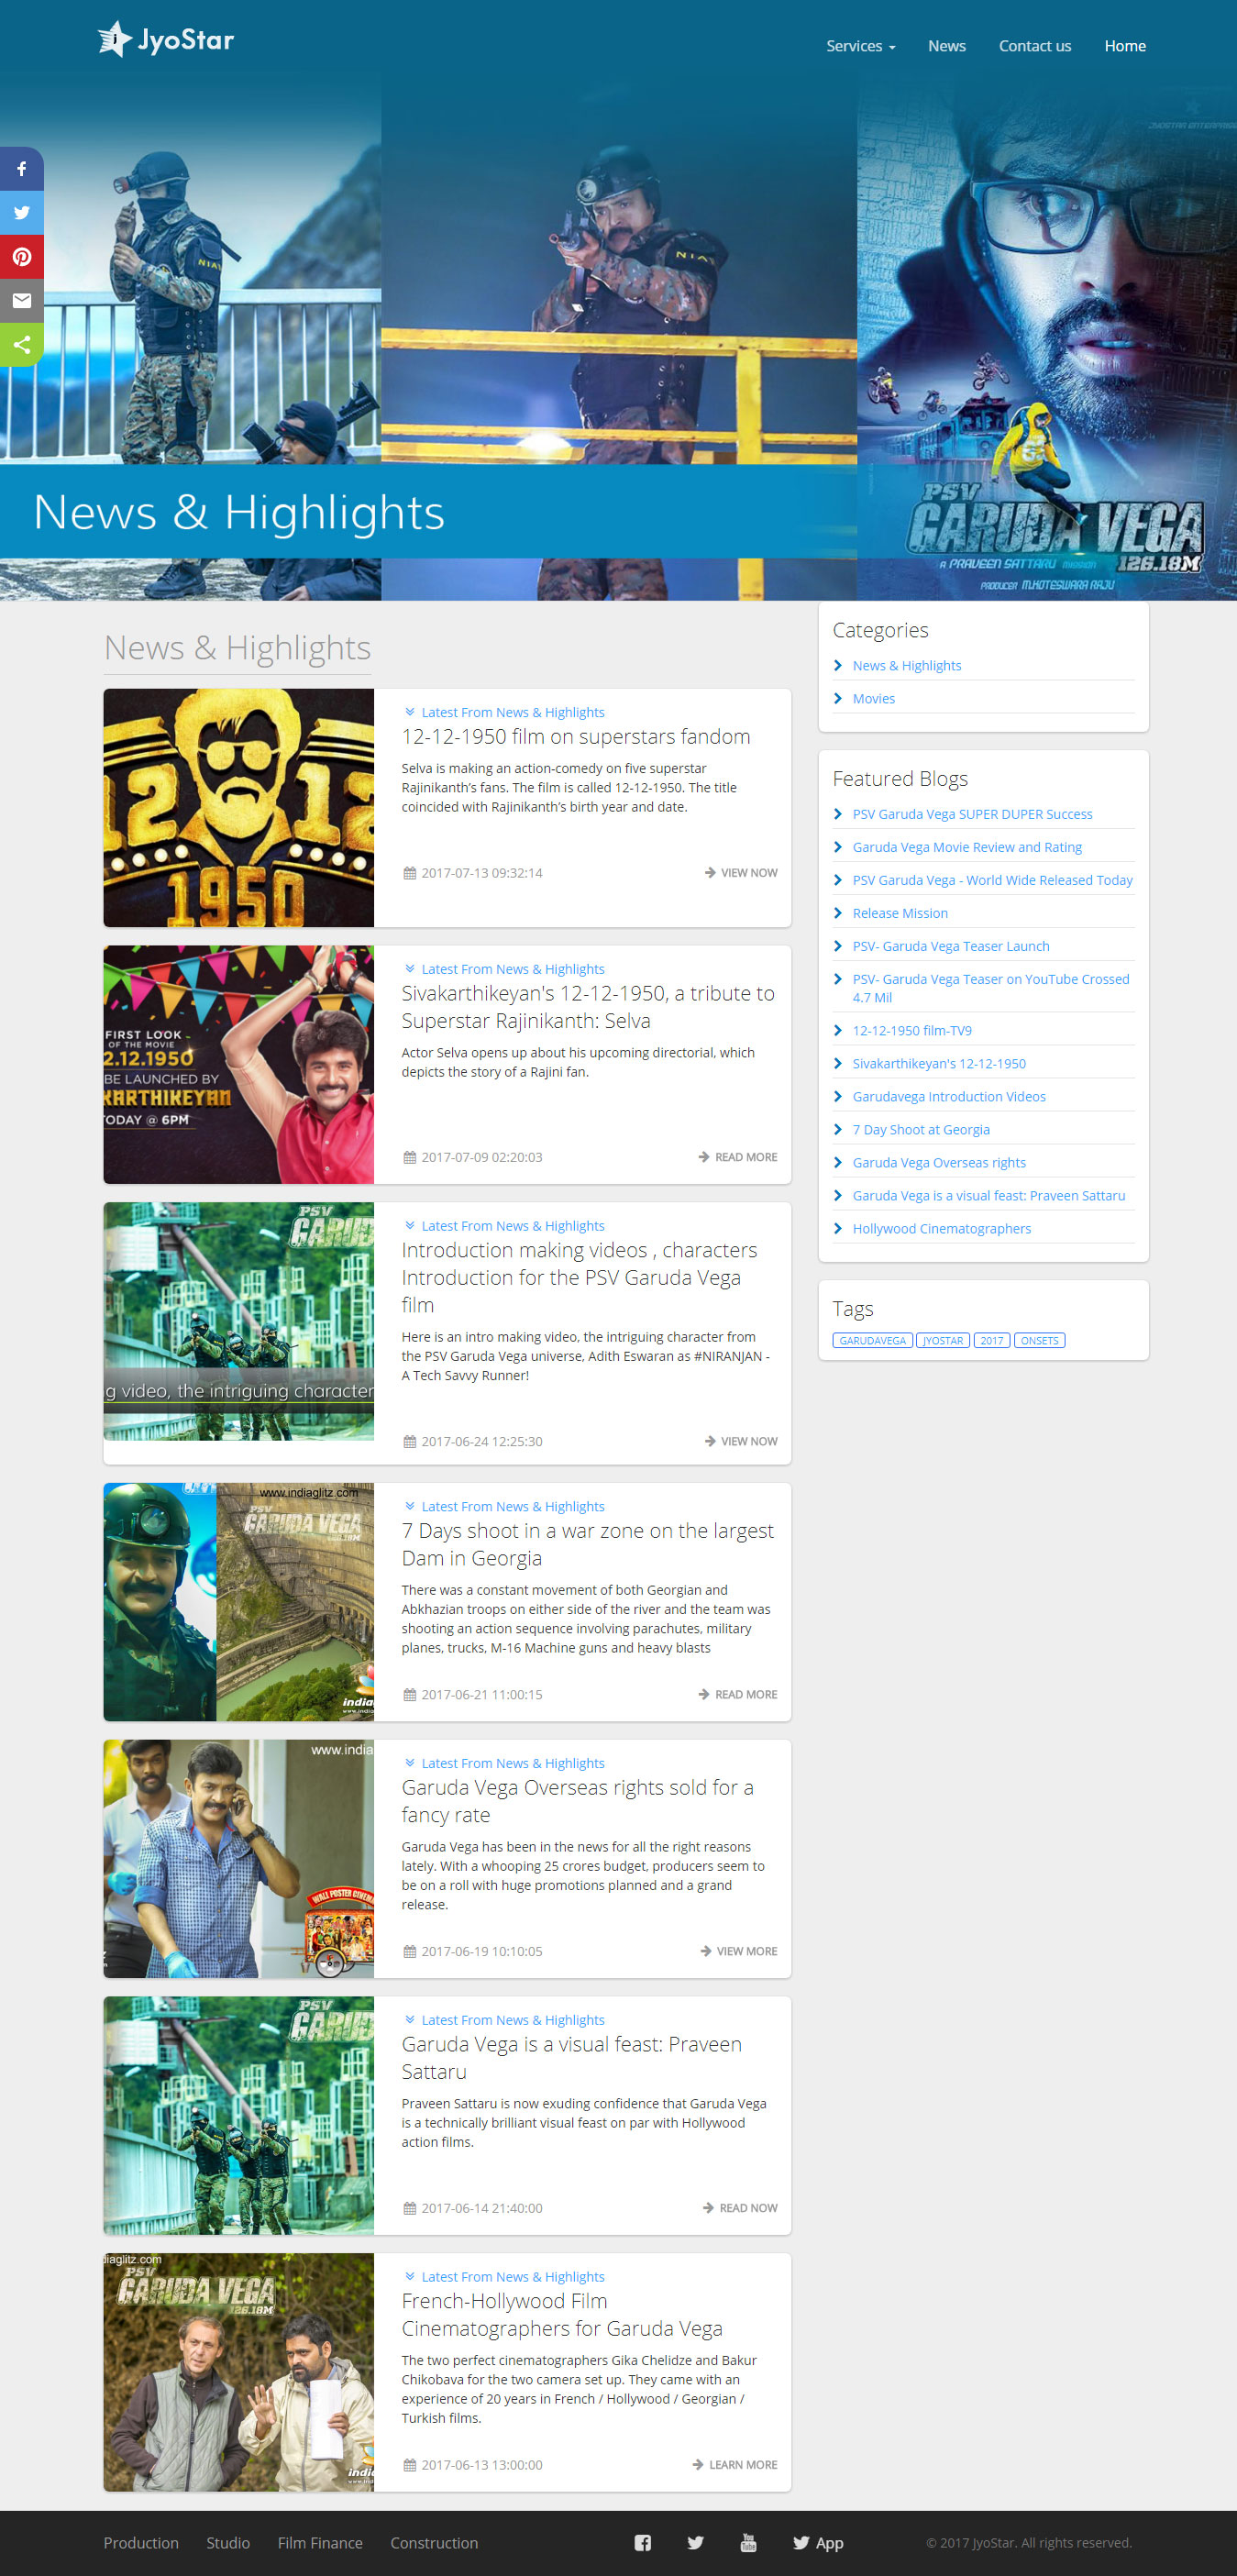
Task: Share page via the Twitter sidebar icon
Action: point(21,213)
